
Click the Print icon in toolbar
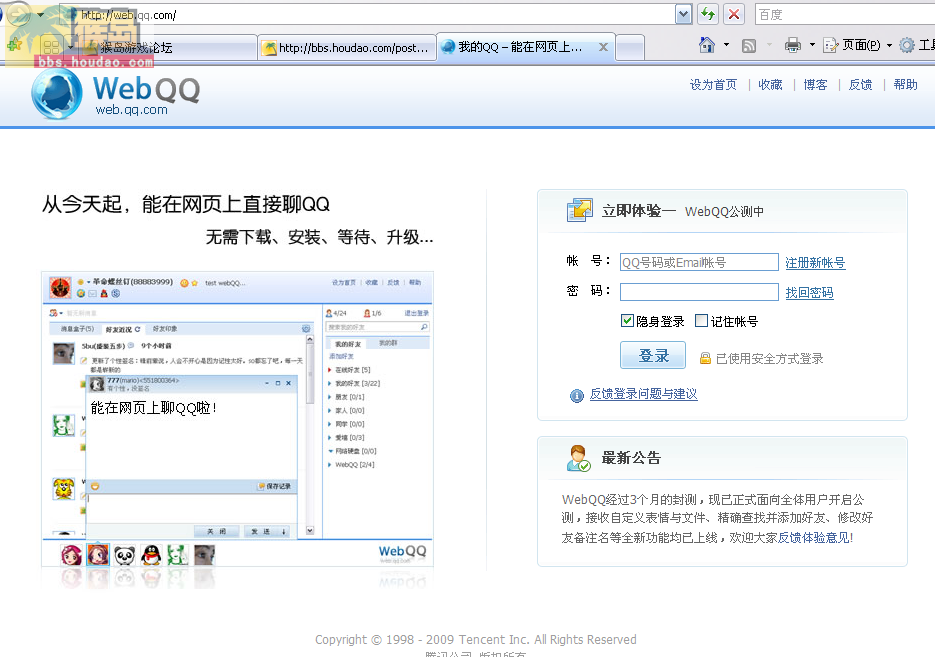coord(792,45)
